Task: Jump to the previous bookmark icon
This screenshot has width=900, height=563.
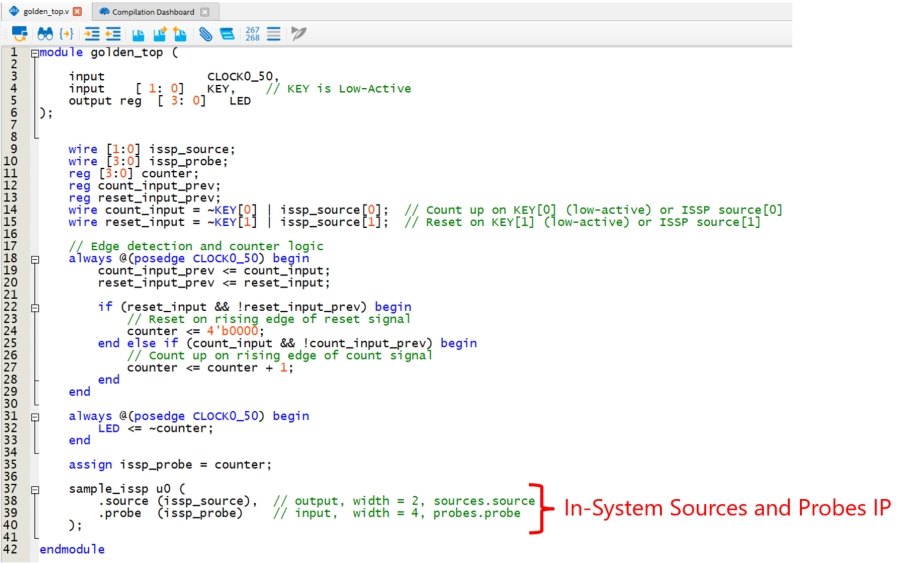Action: coord(180,33)
